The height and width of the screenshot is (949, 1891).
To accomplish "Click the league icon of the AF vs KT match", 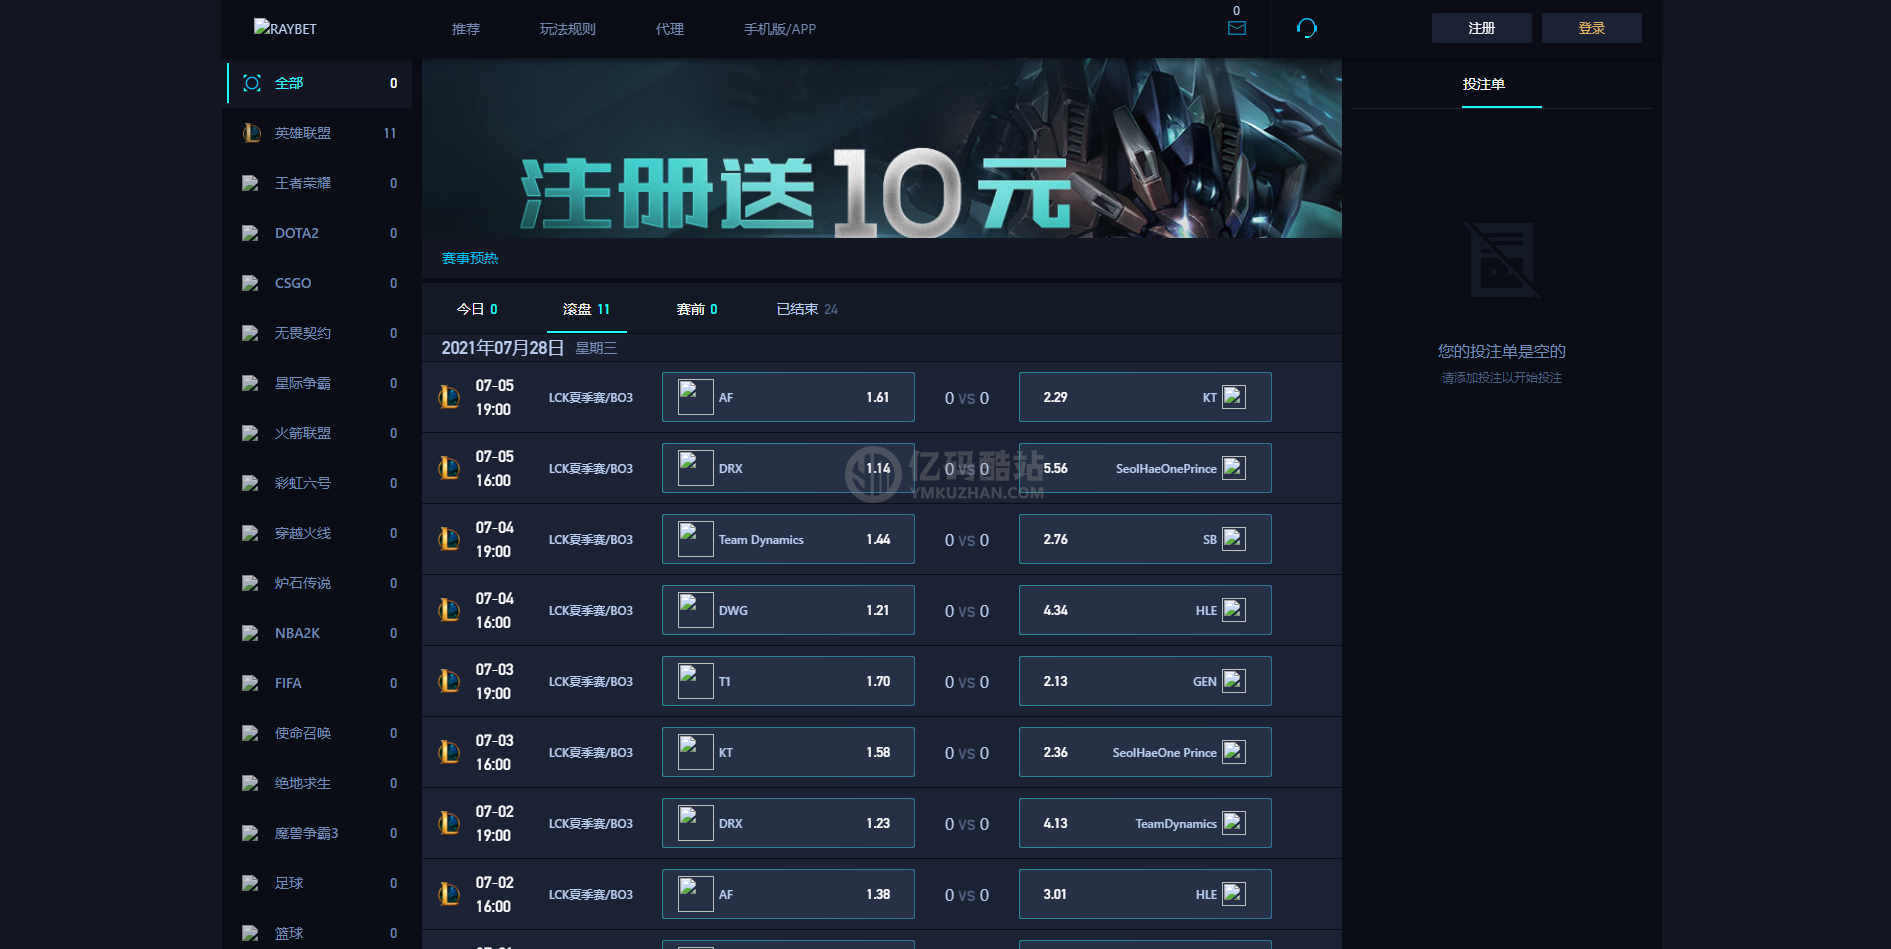I will point(450,397).
